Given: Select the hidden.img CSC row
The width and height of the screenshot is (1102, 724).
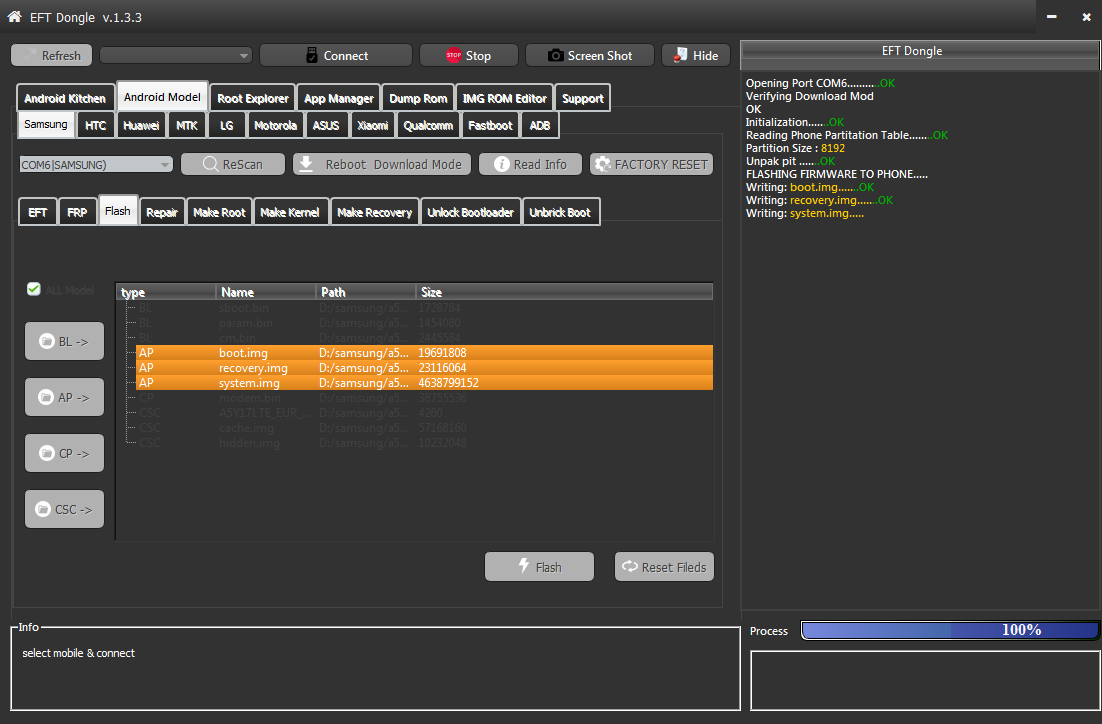Looking at the screenshot, I should [x=424, y=443].
